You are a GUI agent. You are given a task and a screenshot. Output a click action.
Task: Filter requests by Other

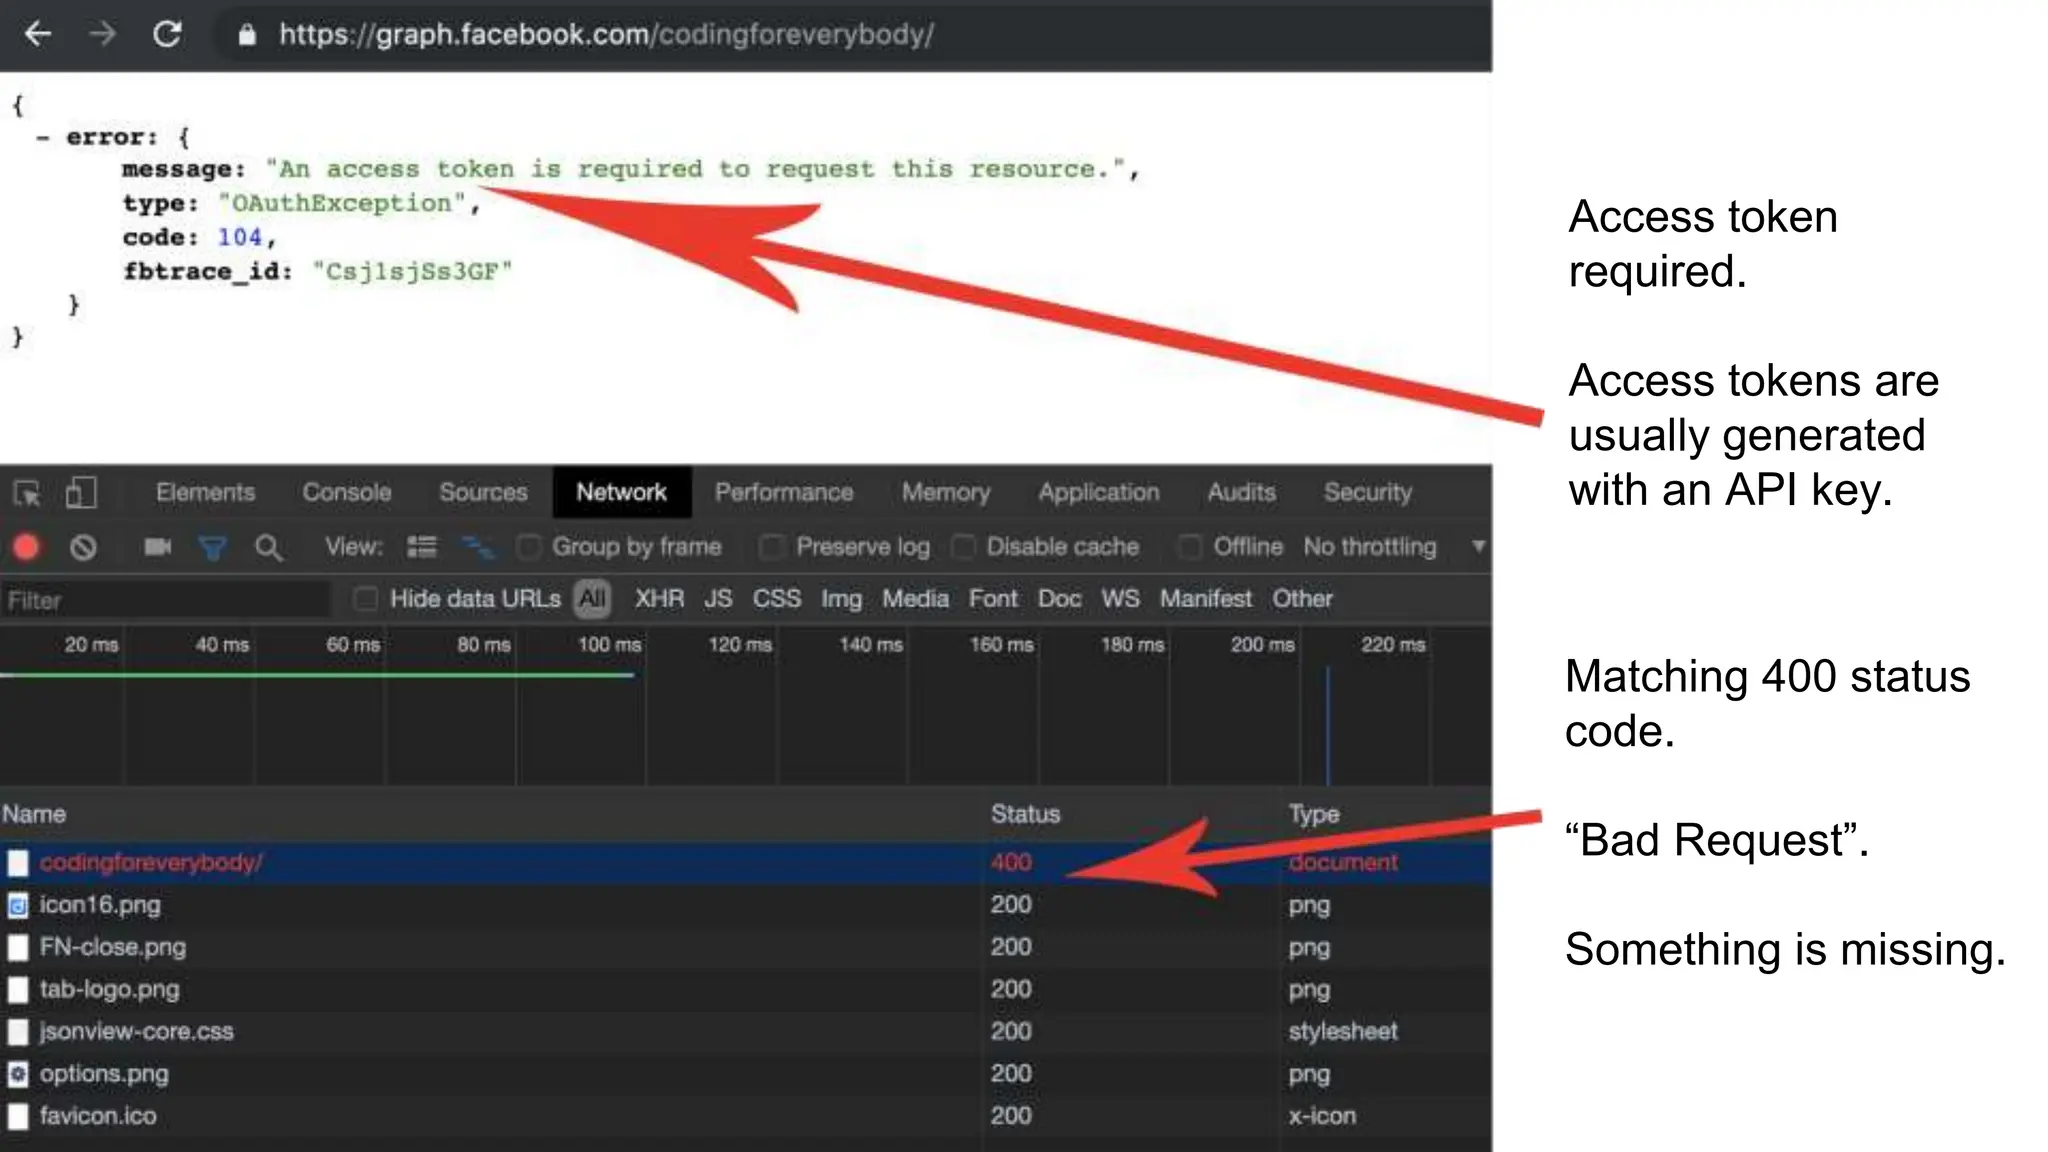tap(1302, 599)
